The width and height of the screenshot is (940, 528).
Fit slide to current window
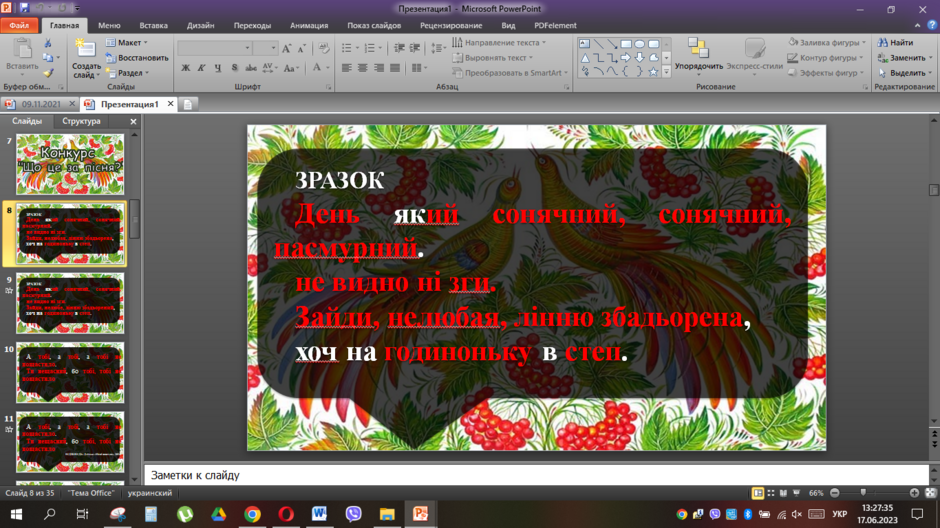(x=930, y=493)
